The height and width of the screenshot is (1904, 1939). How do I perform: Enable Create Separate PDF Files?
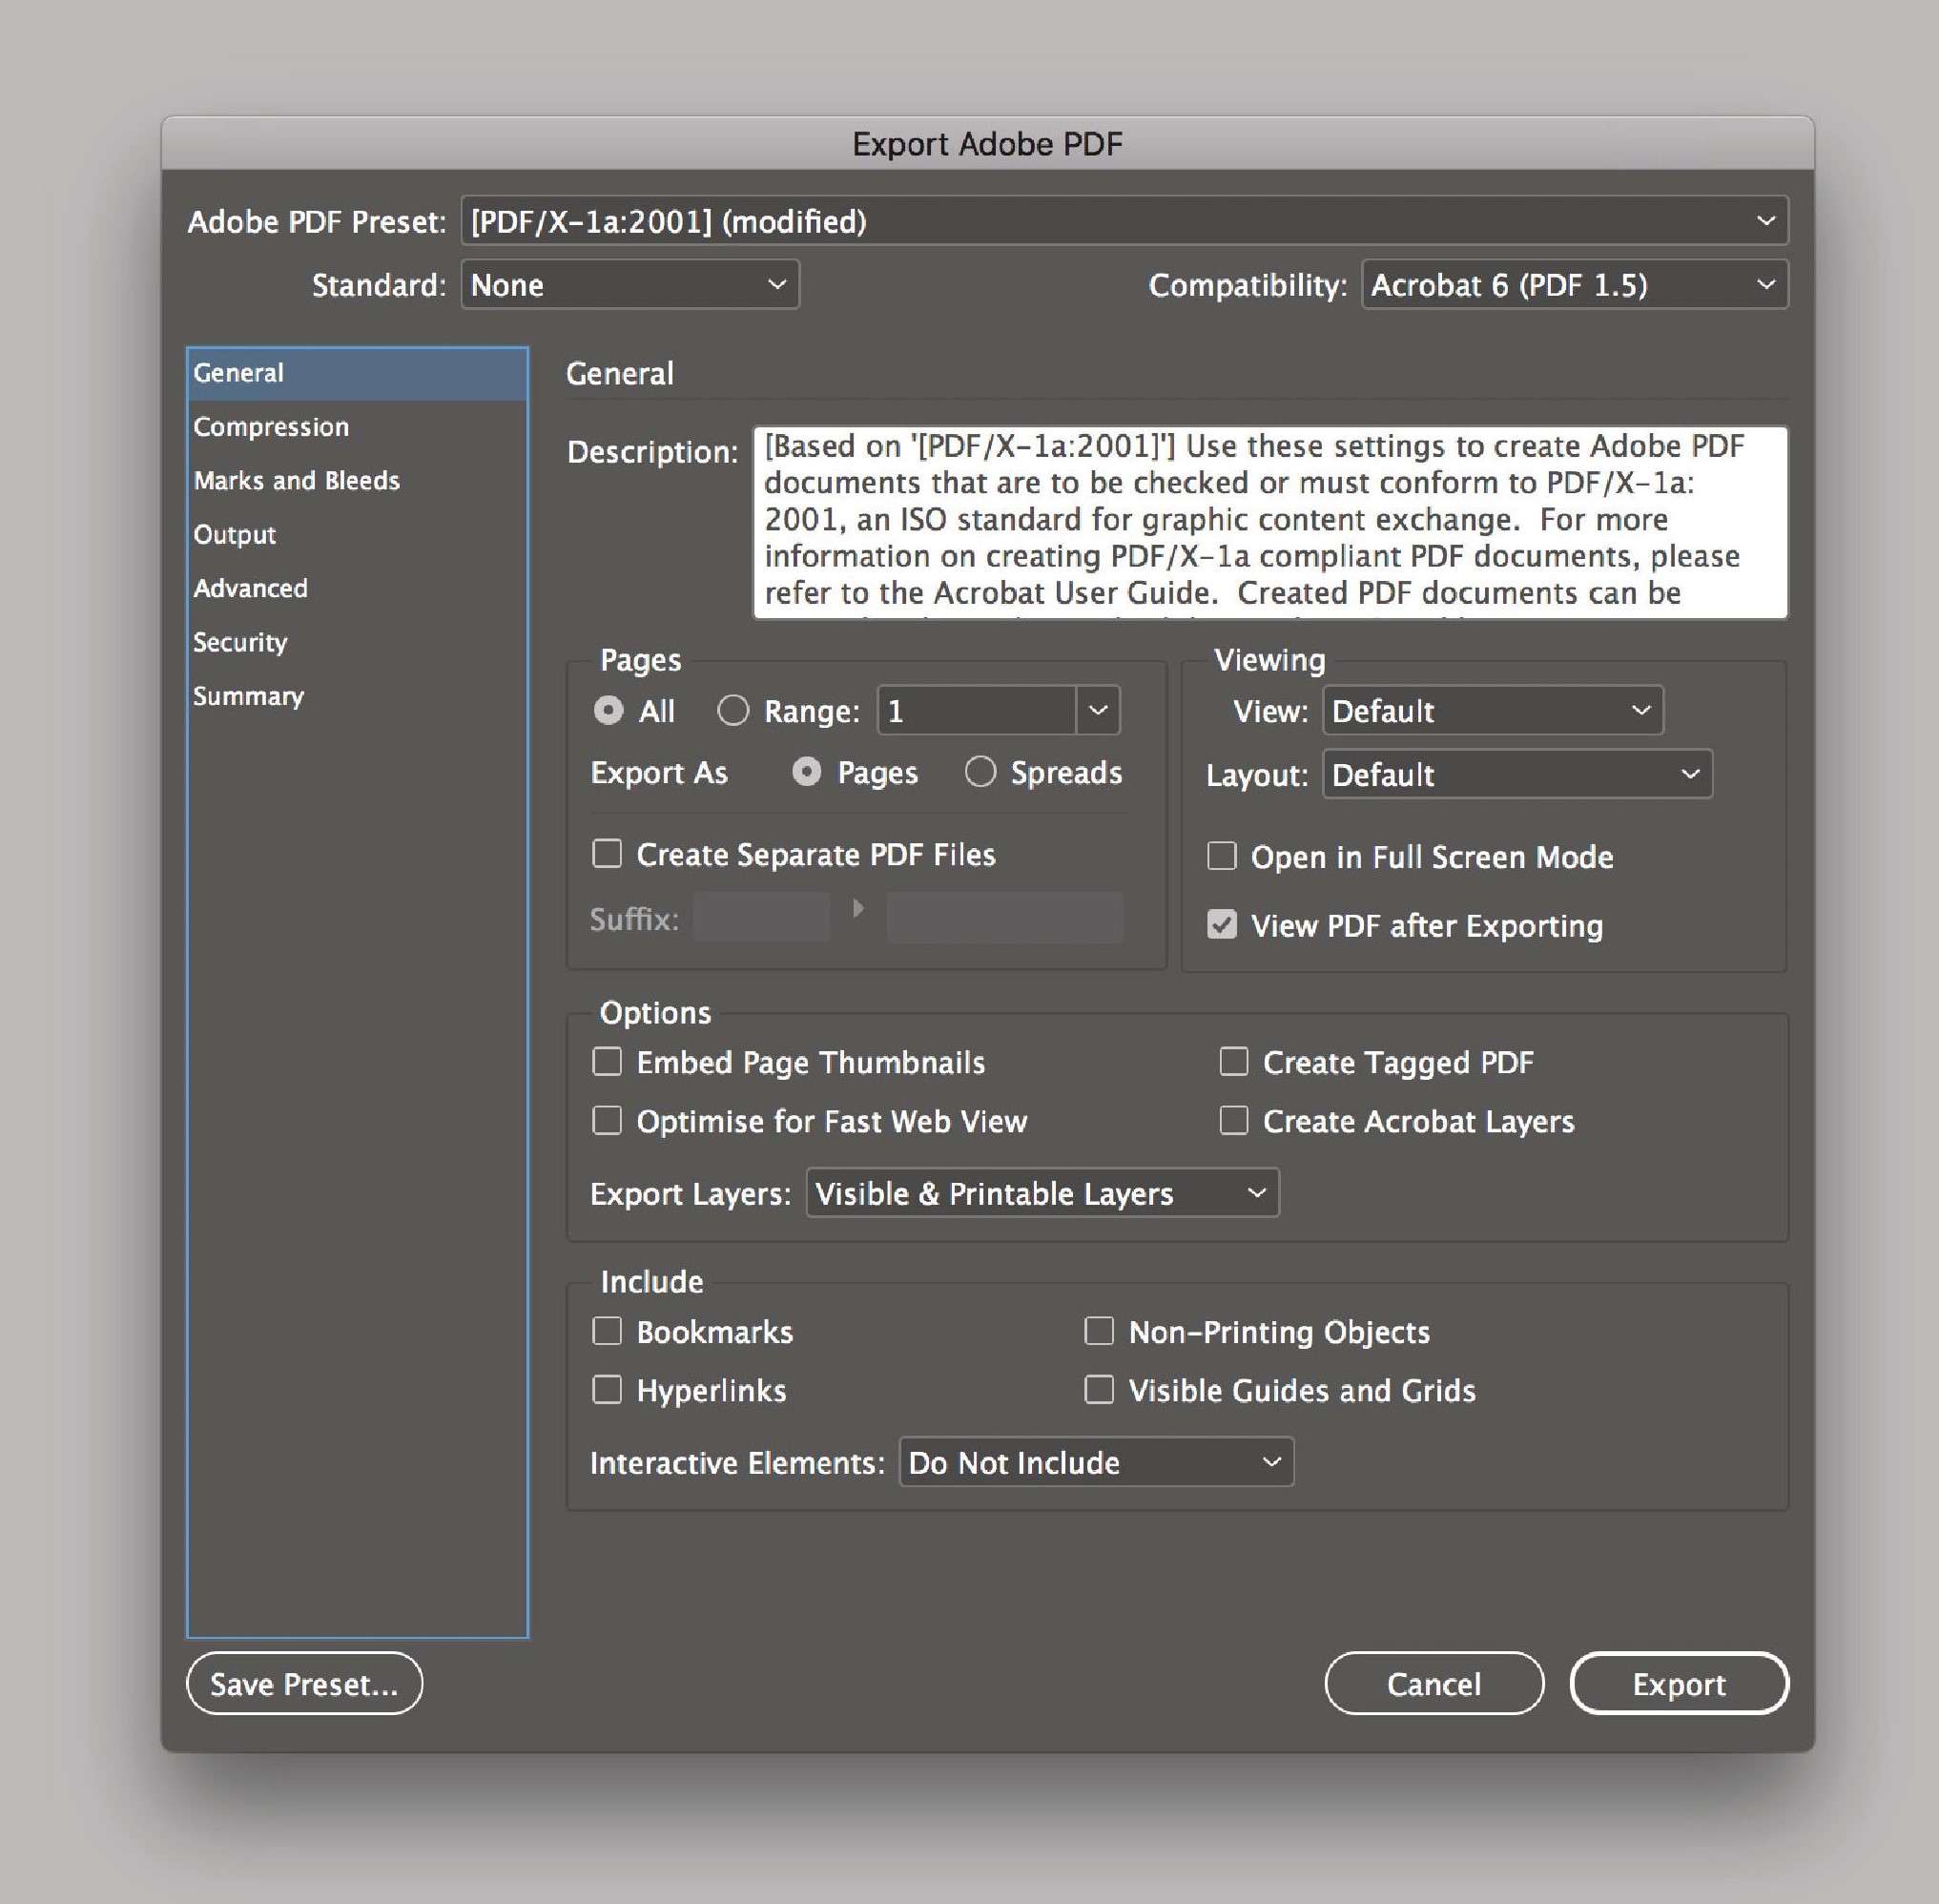[607, 853]
